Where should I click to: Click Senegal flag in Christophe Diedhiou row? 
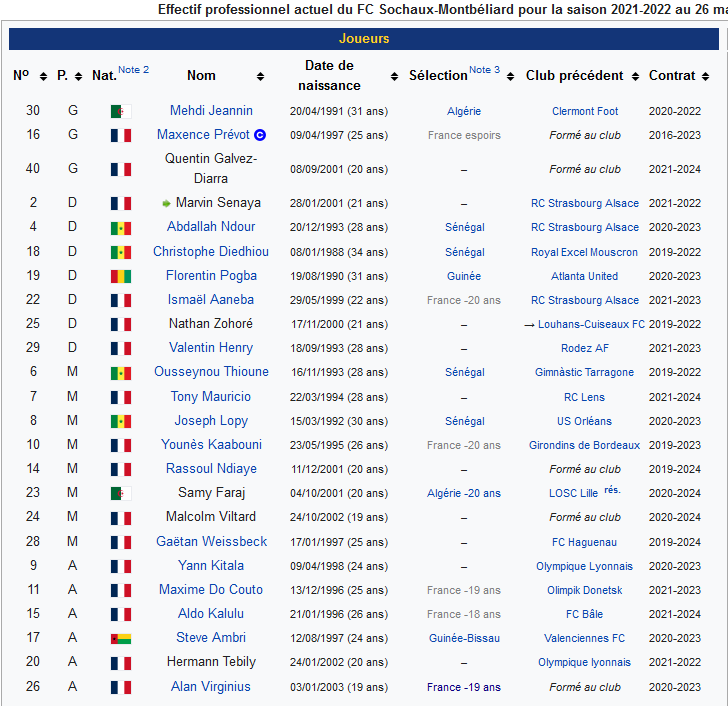(x=121, y=253)
